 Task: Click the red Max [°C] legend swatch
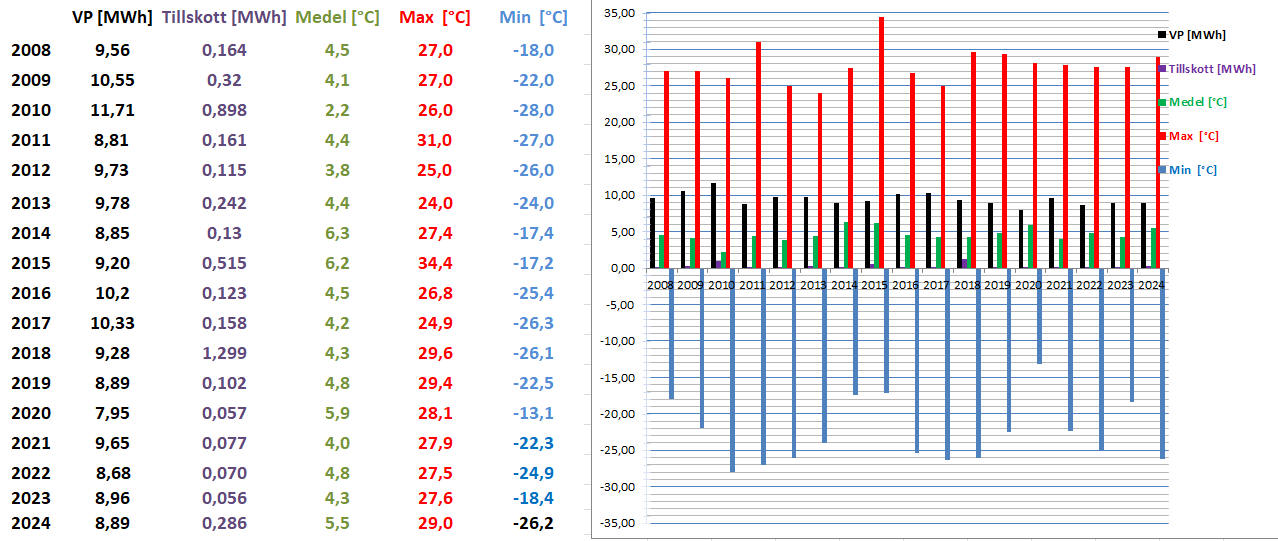[x=1162, y=135]
